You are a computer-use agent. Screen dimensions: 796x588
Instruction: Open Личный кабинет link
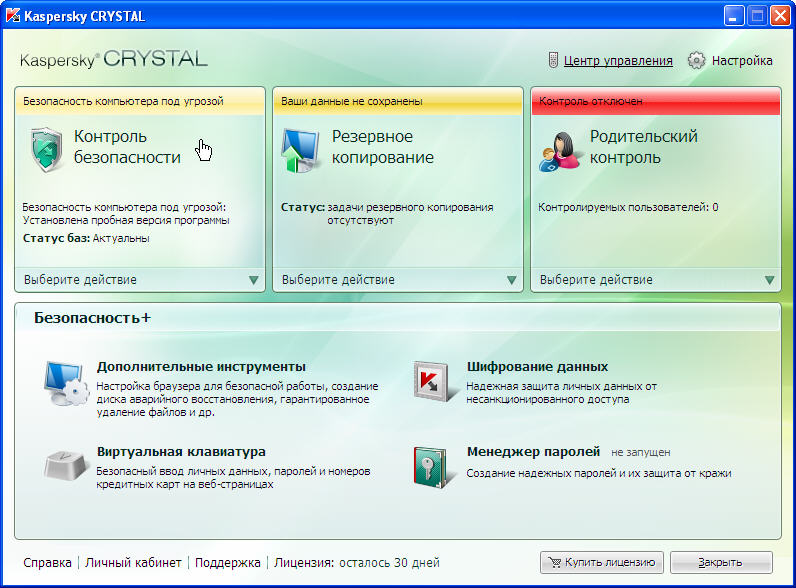(x=133, y=563)
